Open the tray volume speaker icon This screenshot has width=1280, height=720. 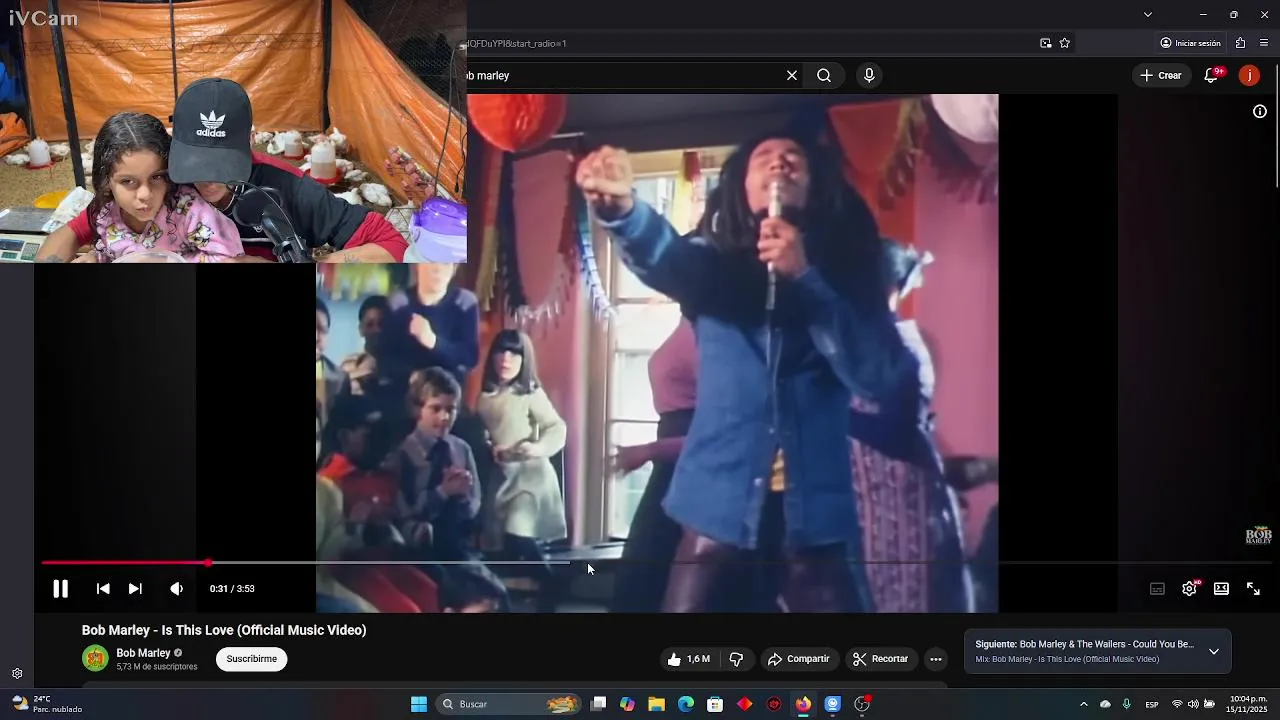(x=1193, y=704)
